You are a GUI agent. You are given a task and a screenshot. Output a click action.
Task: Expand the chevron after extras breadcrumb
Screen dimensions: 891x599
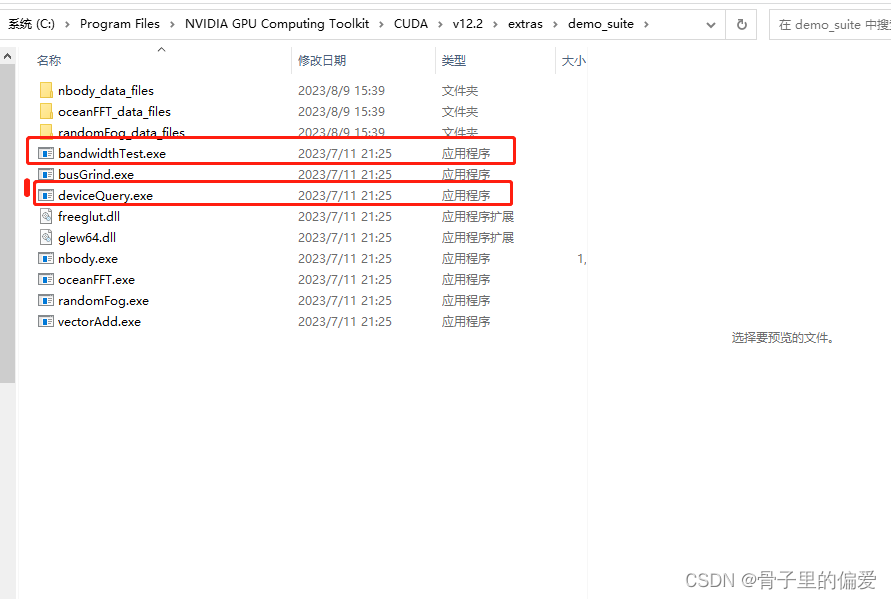point(555,24)
